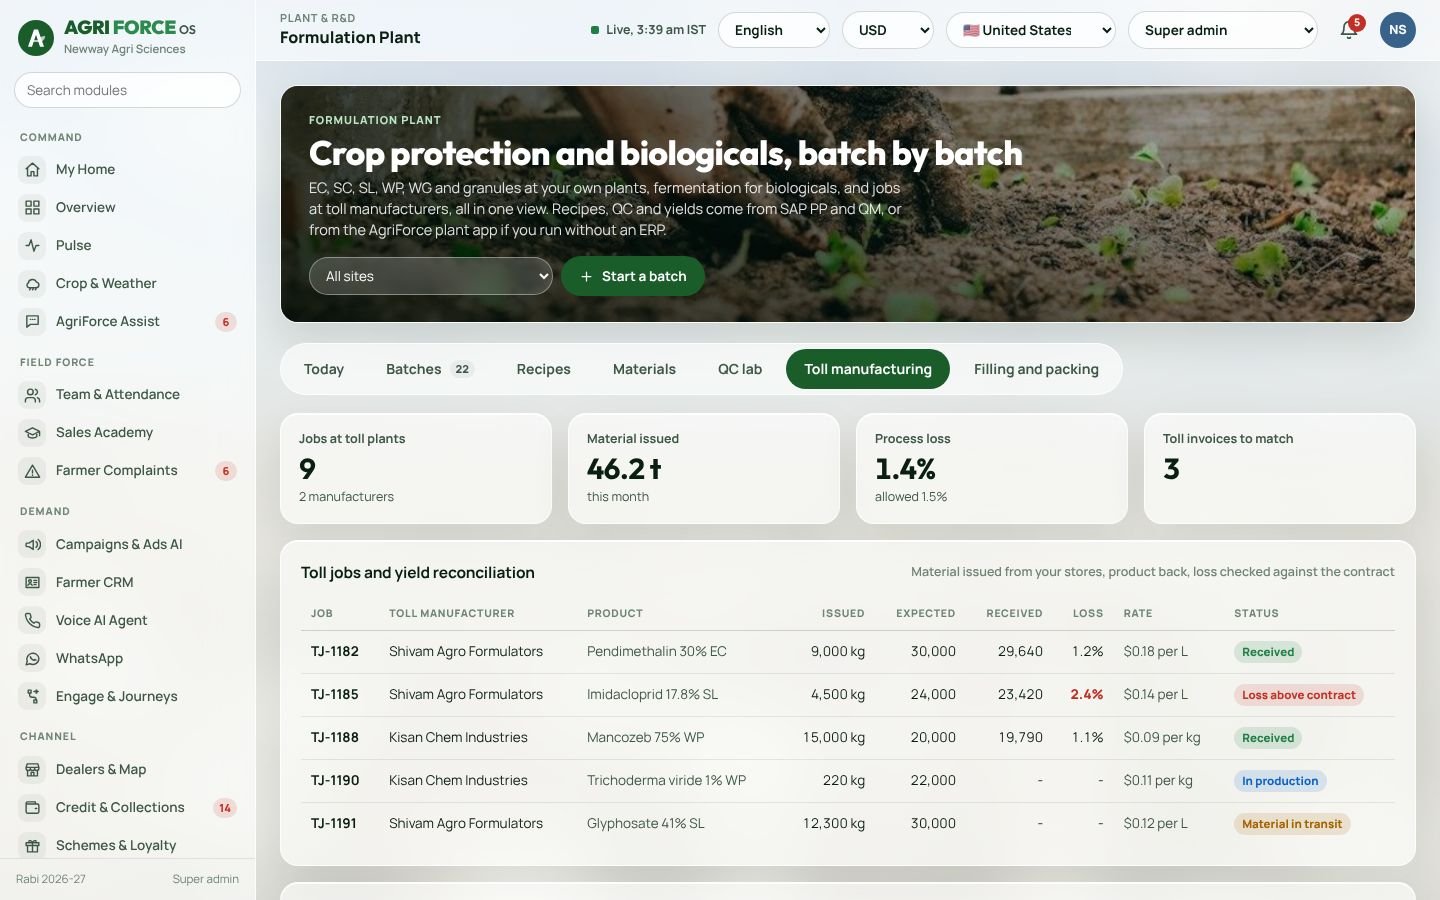Click the Toll manufacturing tab
1440x900 pixels.
(868, 369)
